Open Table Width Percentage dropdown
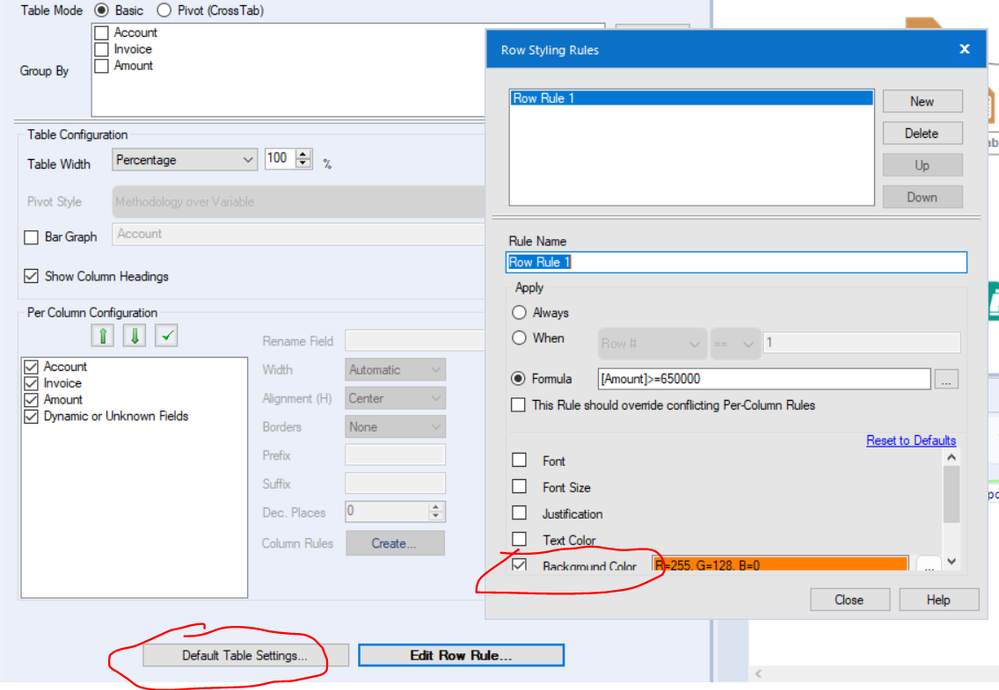The width and height of the screenshot is (999, 690). coord(184,160)
